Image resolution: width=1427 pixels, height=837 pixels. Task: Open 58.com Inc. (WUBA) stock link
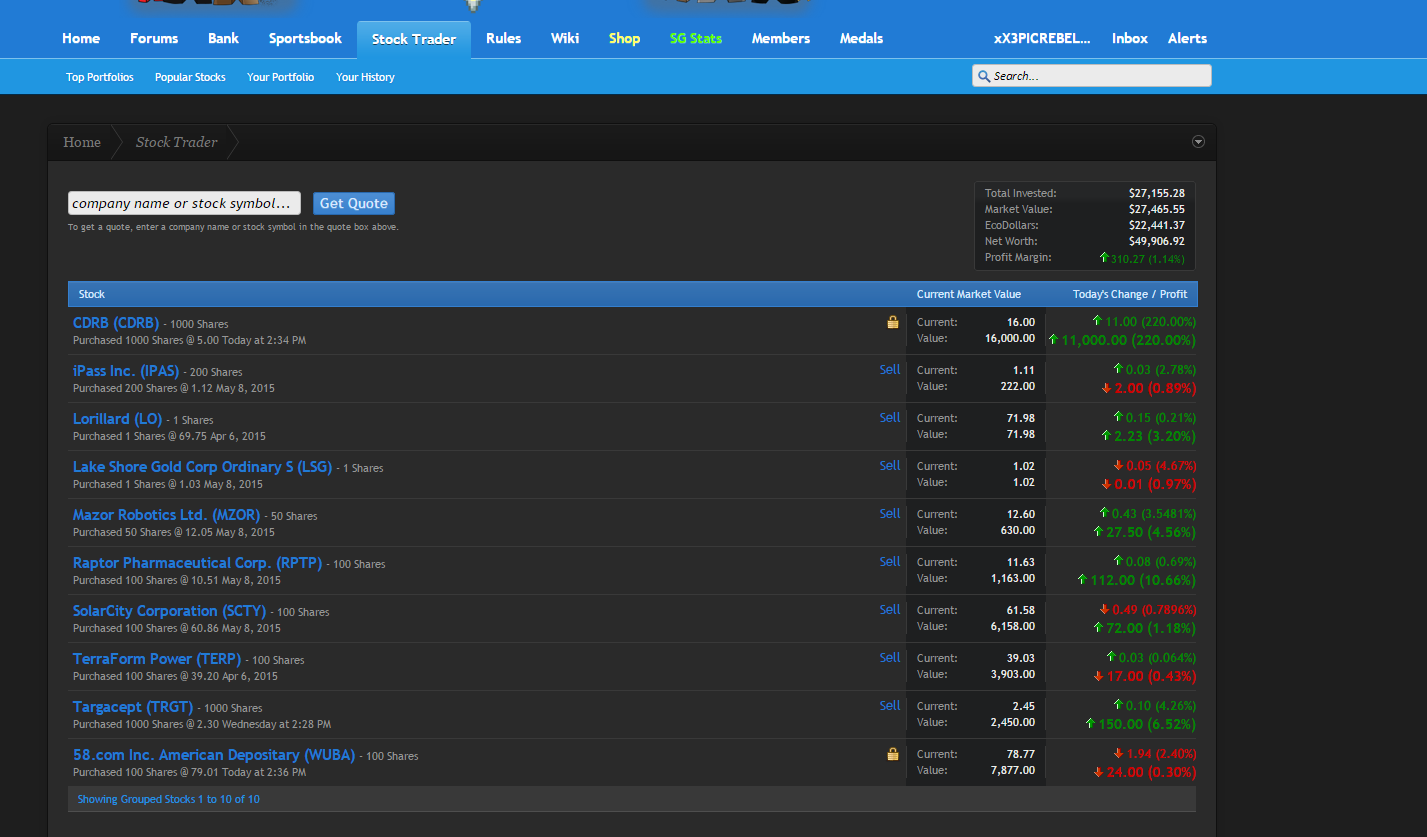click(214, 755)
